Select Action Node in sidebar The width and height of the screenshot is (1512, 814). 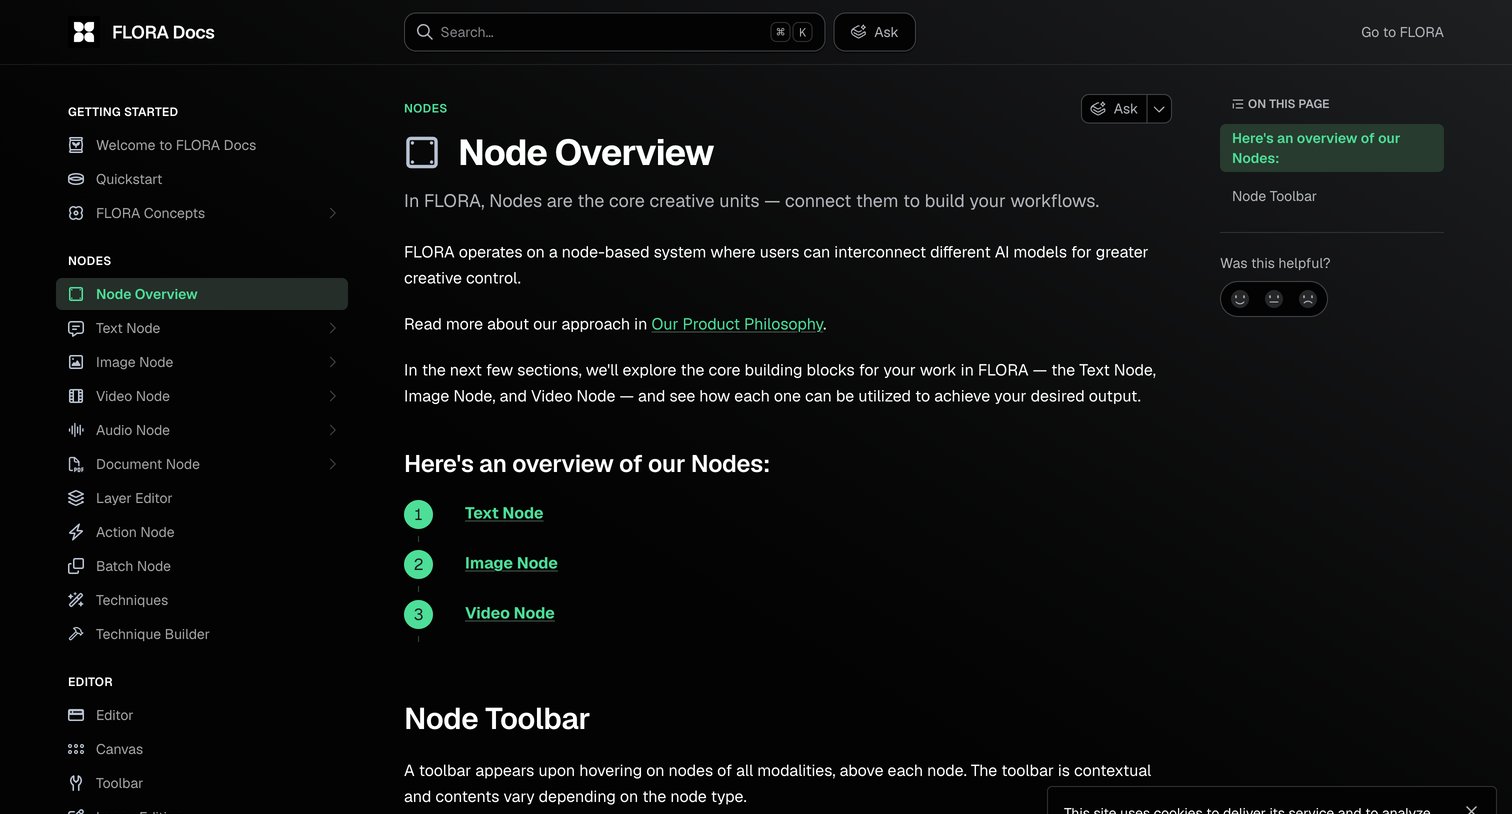[202, 532]
